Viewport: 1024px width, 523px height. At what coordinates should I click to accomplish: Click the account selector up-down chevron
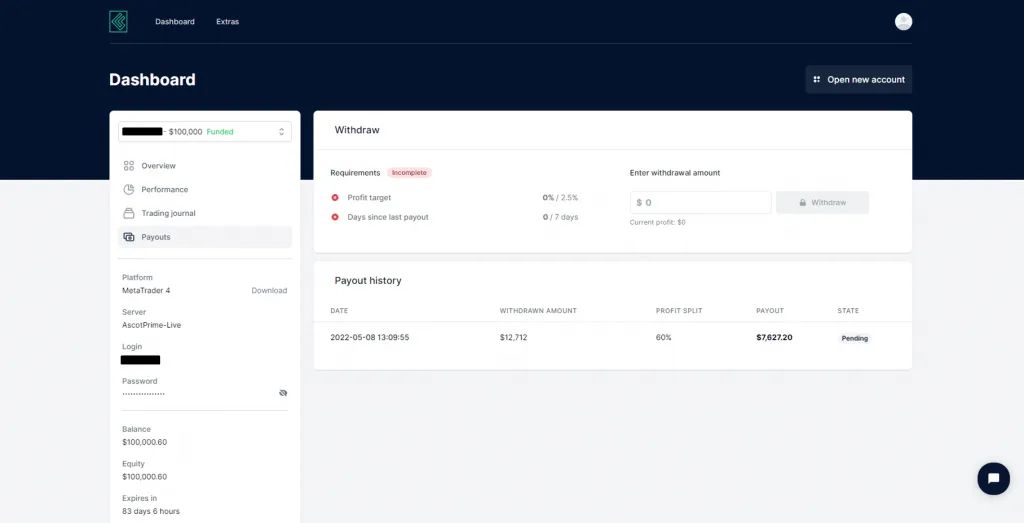pyautogui.click(x=281, y=132)
